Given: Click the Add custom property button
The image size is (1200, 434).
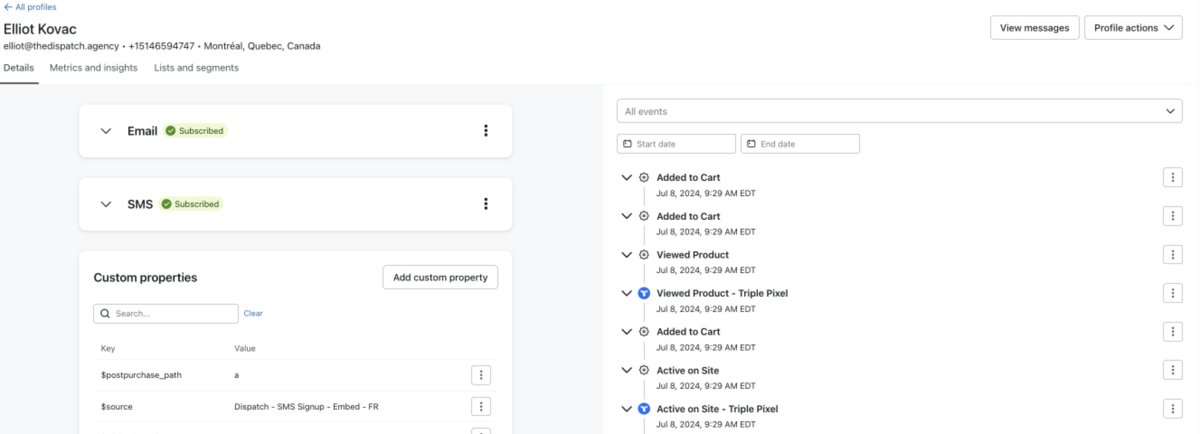Looking at the screenshot, I should pos(440,277).
